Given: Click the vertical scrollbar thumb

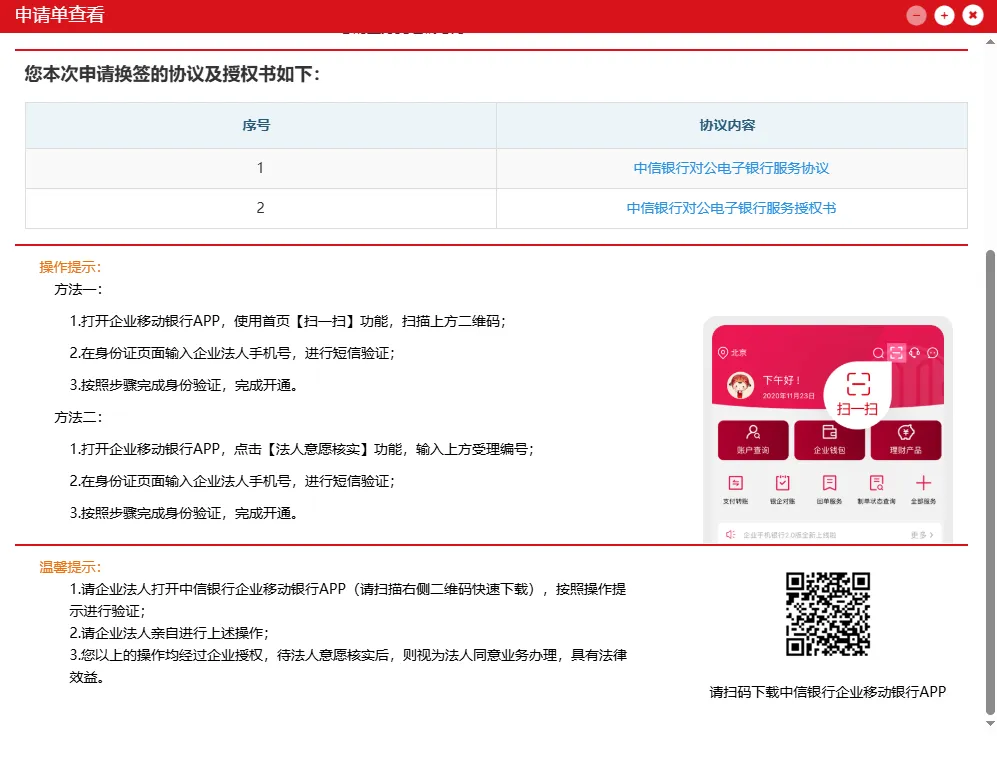Looking at the screenshot, I should (990, 483).
